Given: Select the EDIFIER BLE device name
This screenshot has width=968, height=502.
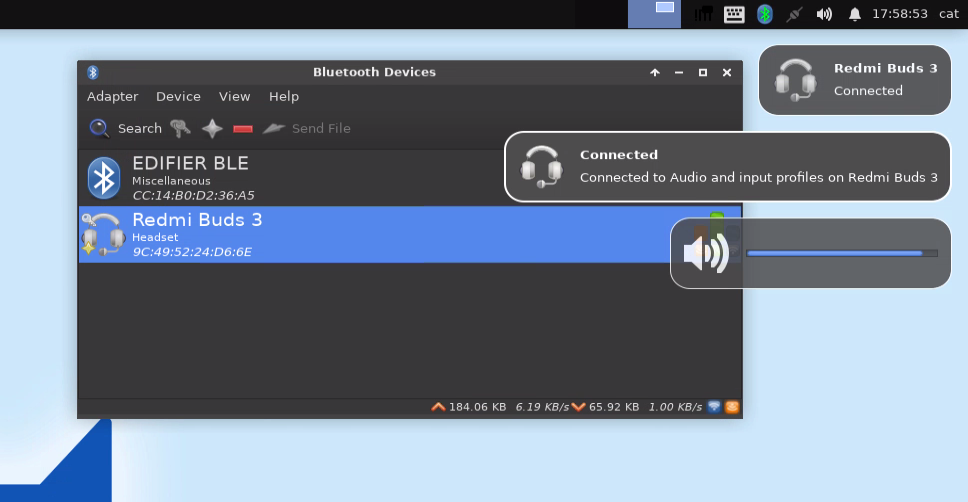Looking at the screenshot, I should click(191, 163).
